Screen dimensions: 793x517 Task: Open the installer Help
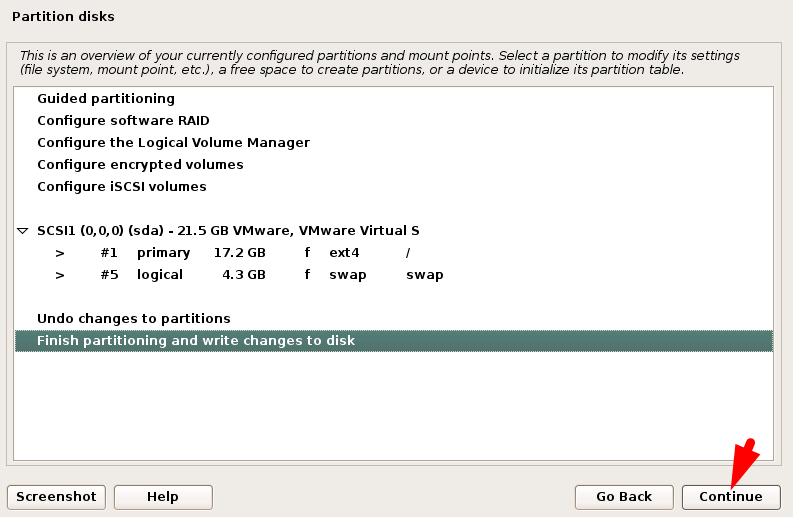(x=163, y=496)
